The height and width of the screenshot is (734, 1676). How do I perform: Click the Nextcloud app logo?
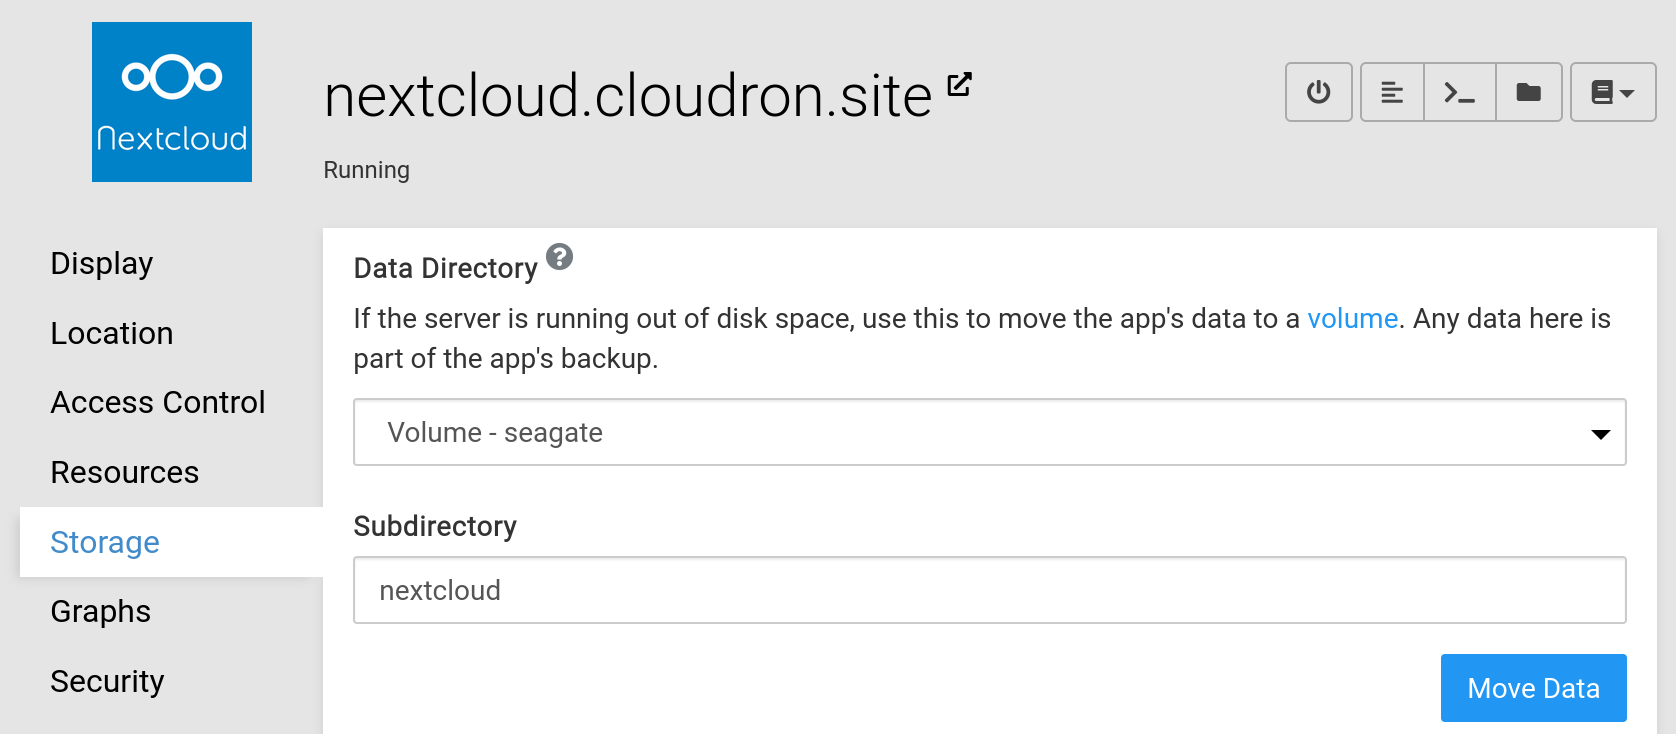(x=172, y=102)
